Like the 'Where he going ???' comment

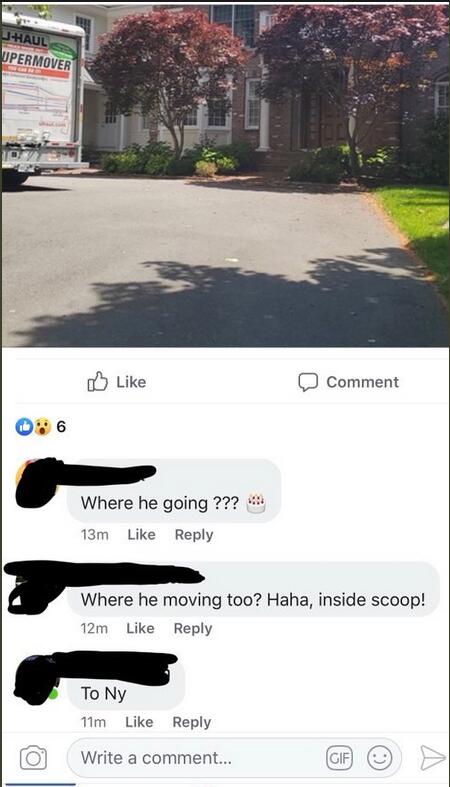tap(141, 535)
